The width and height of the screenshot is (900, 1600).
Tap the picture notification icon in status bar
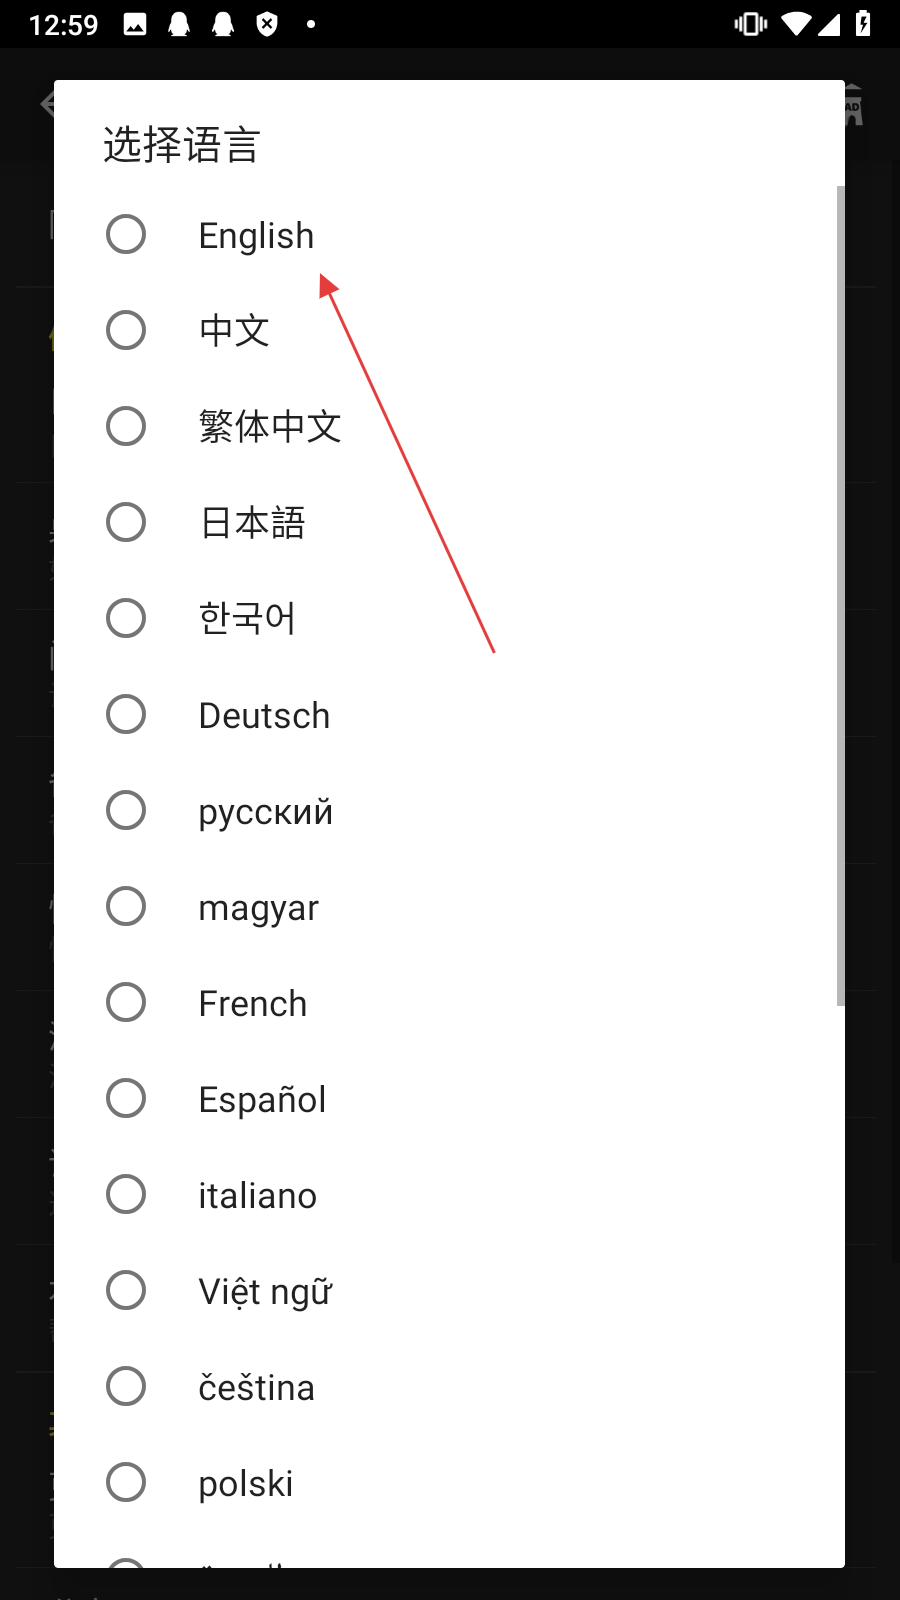tap(135, 24)
